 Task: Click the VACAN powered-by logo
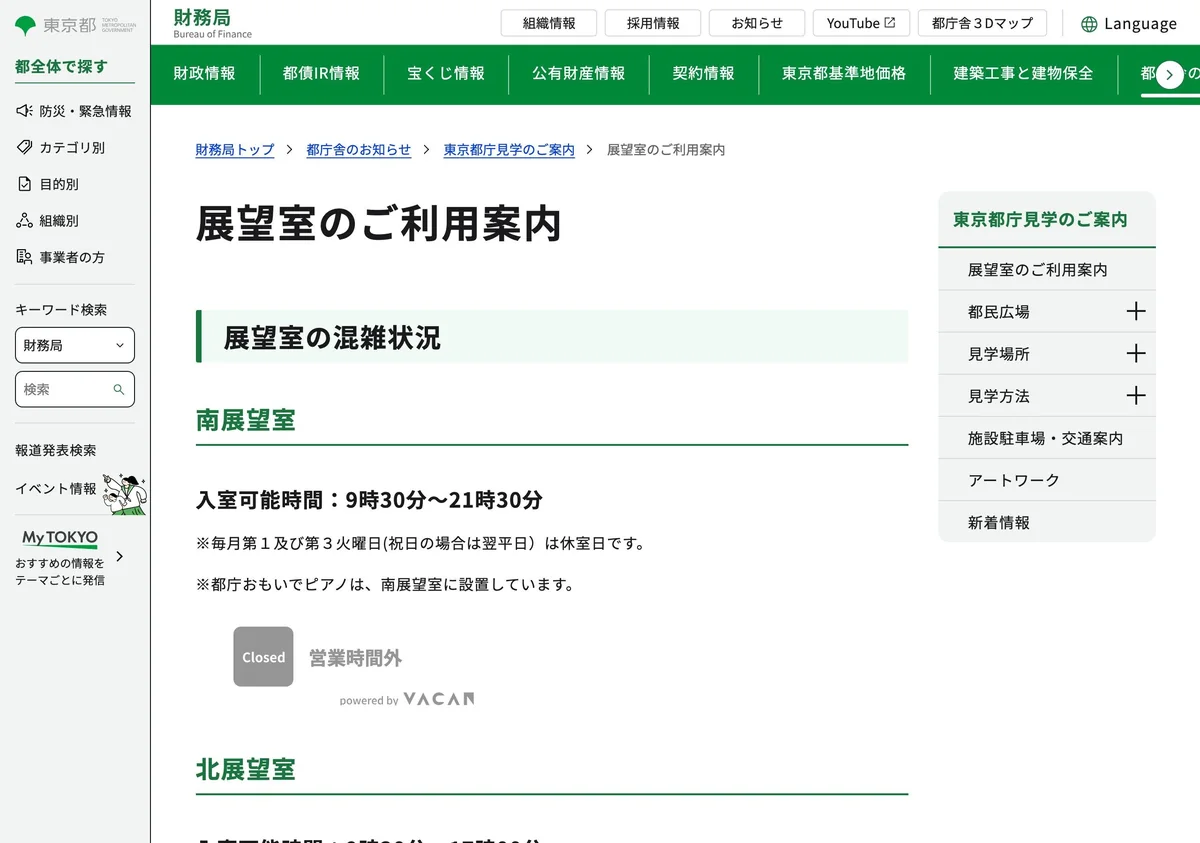coord(439,699)
